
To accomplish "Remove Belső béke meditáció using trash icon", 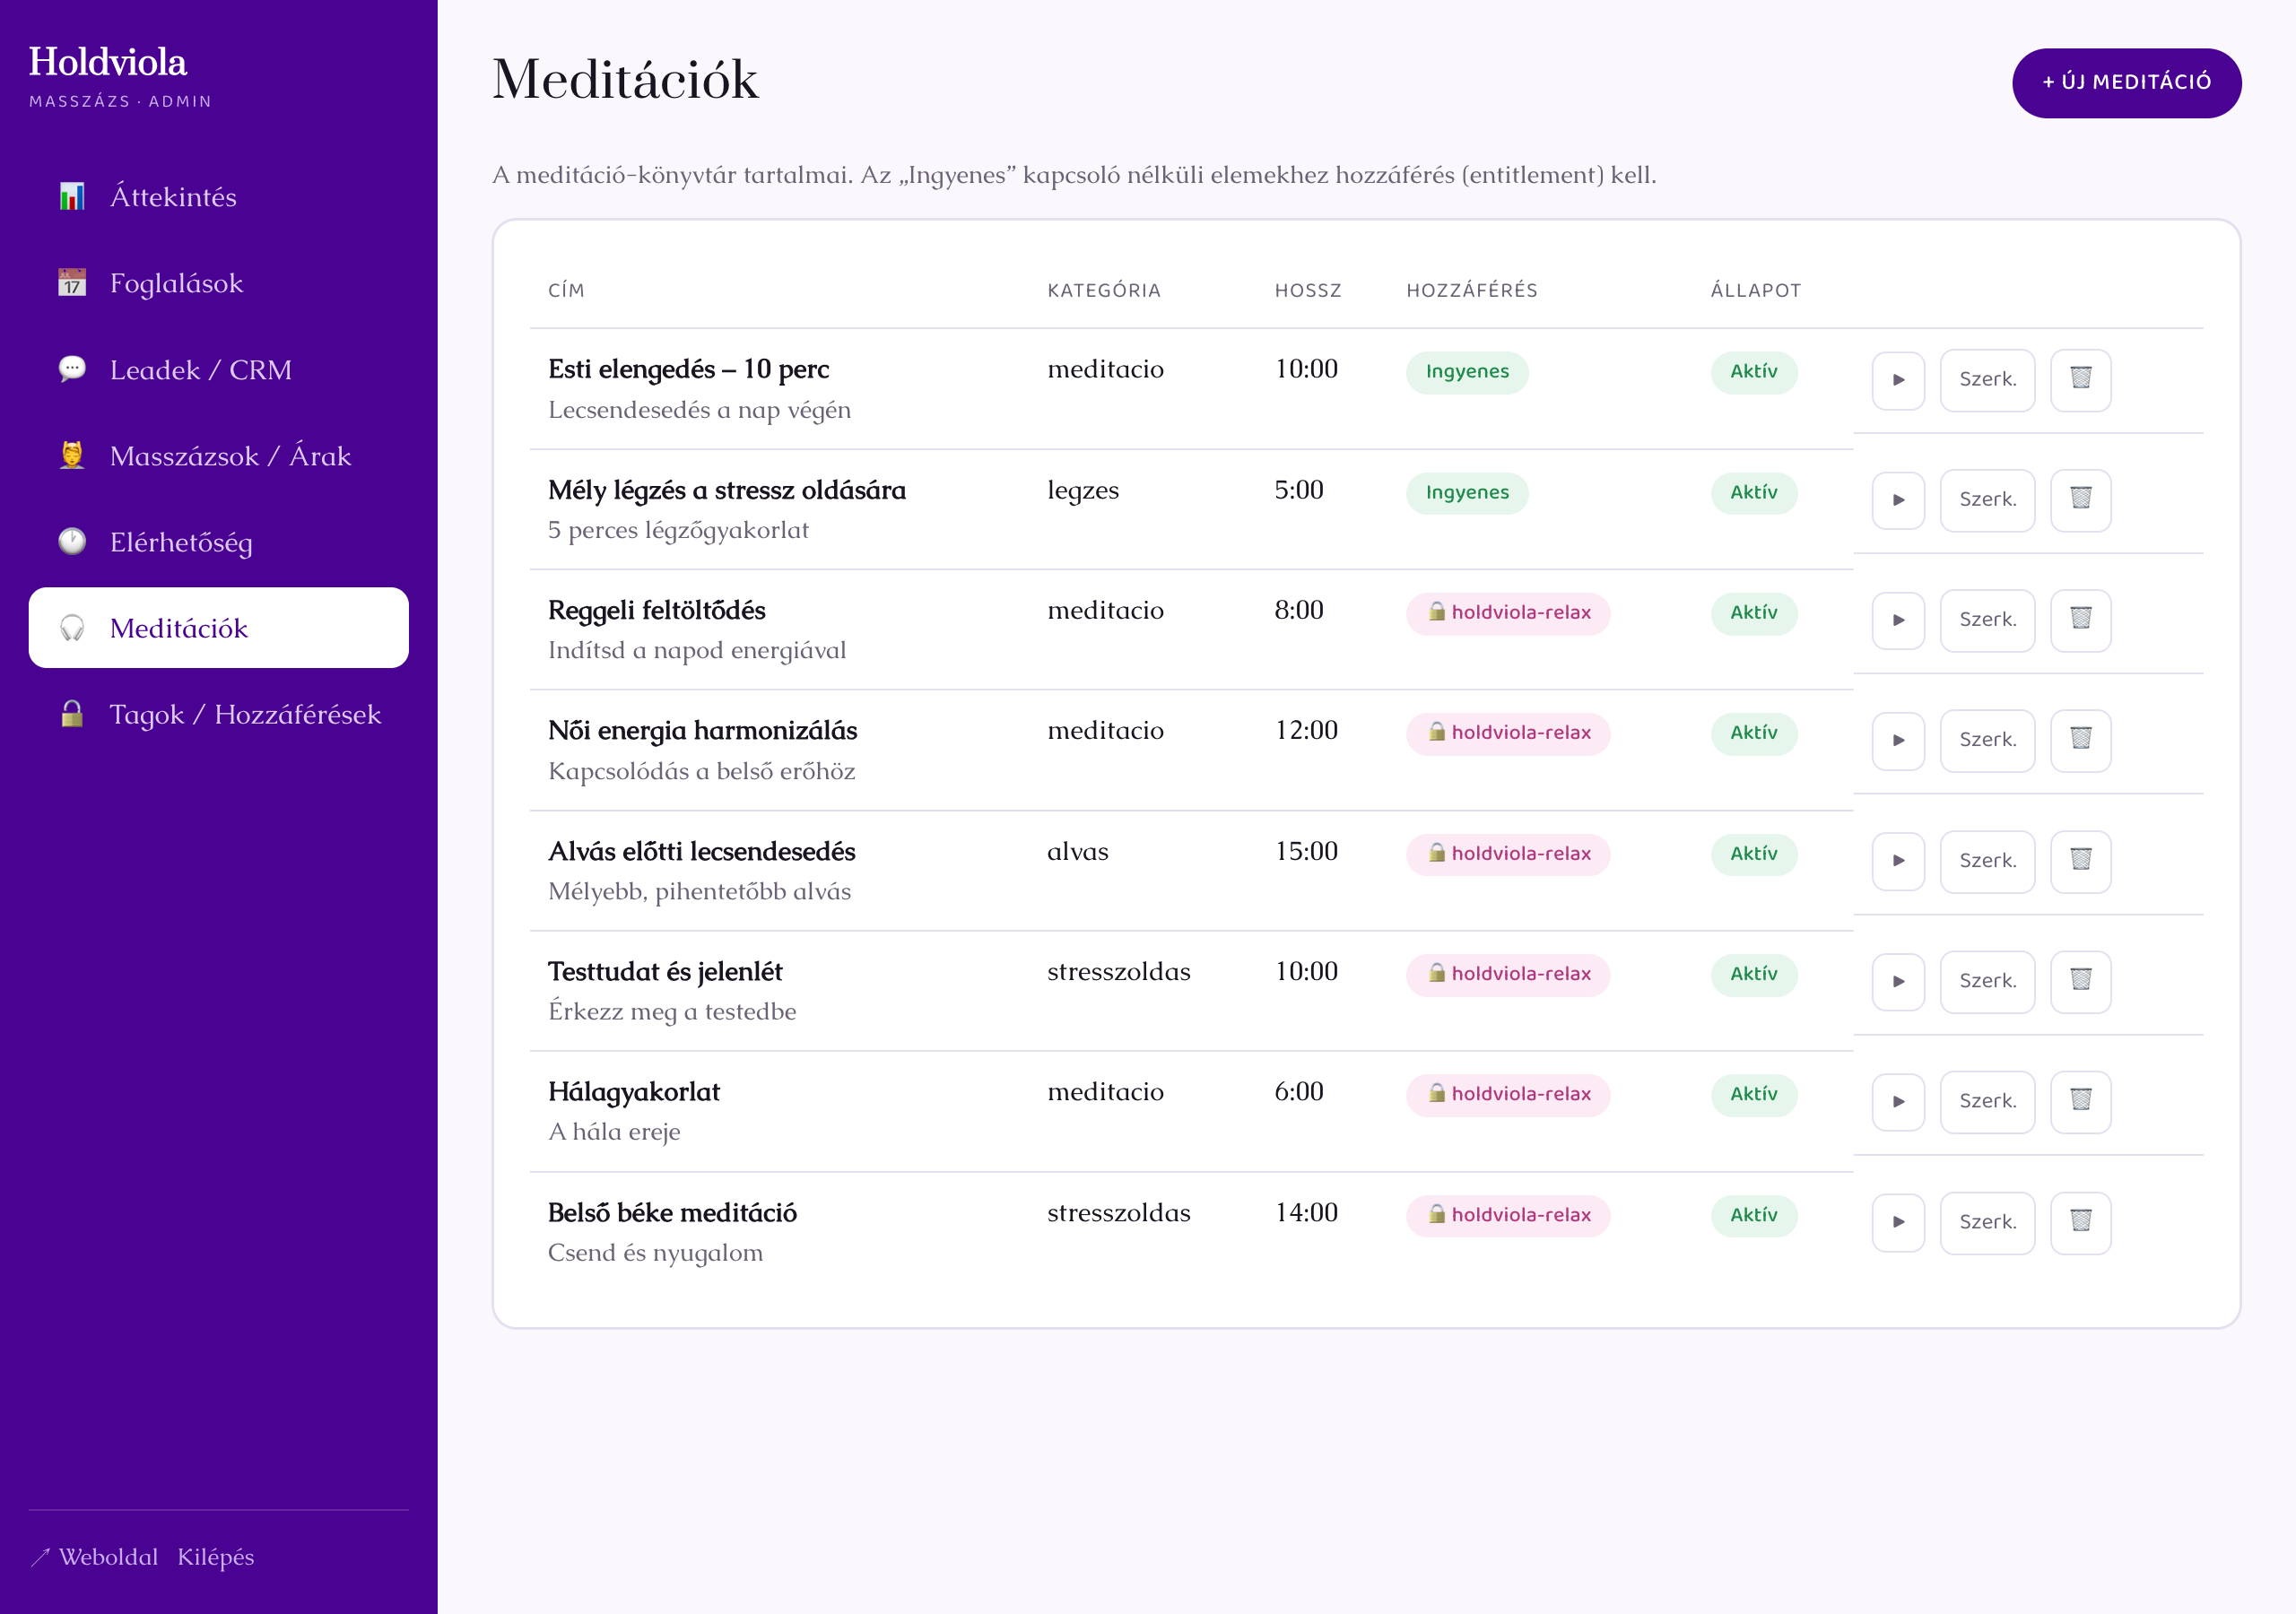I will click(2080, 1222).
